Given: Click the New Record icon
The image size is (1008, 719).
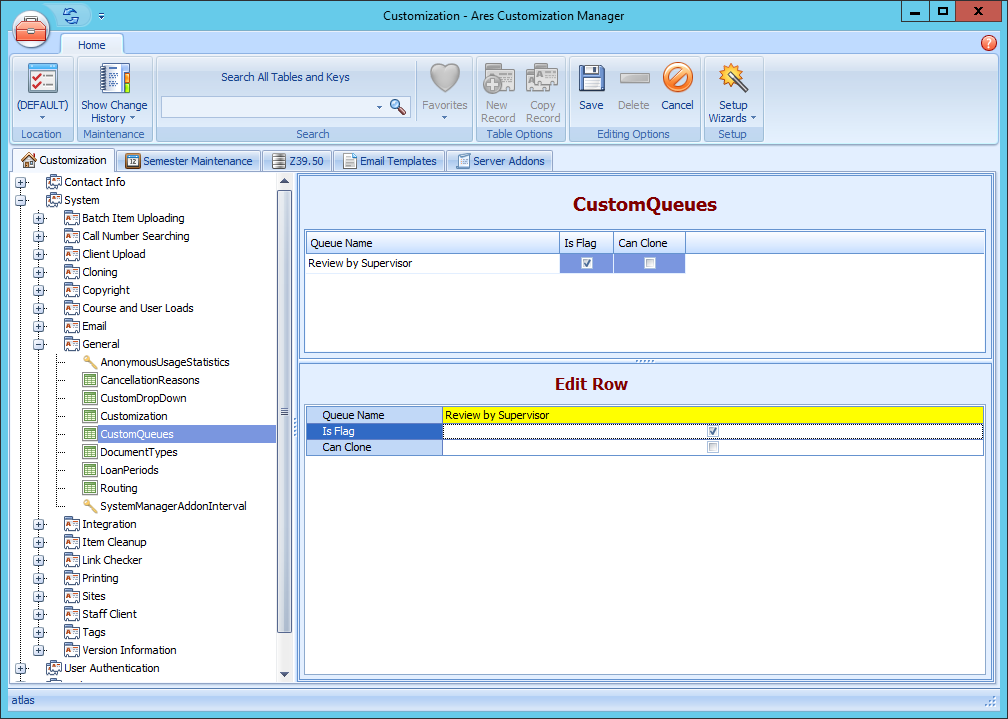Looking at the screenshot, I should pyautogui.click(x=498, y=88).
